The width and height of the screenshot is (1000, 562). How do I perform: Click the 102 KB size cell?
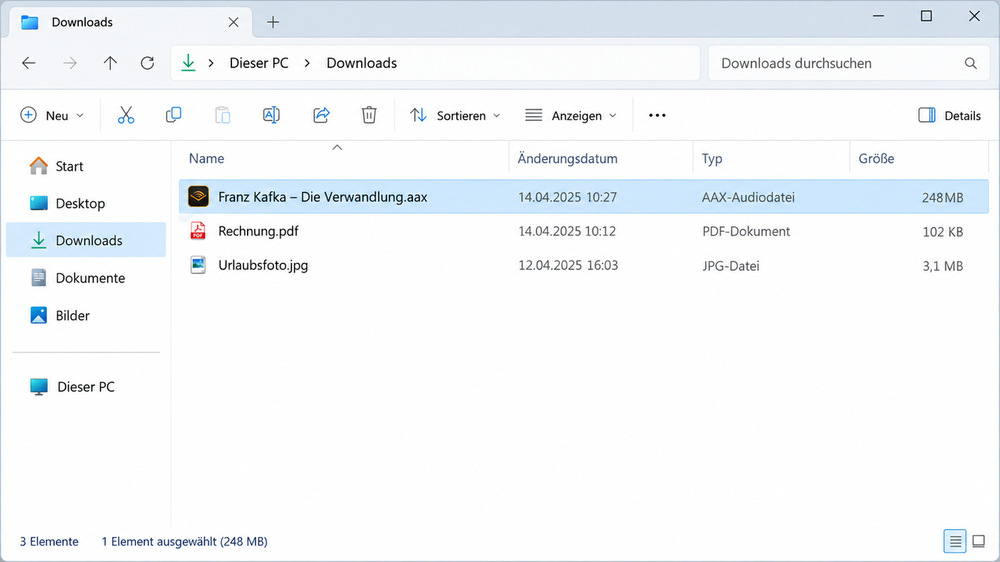point(943,232)
